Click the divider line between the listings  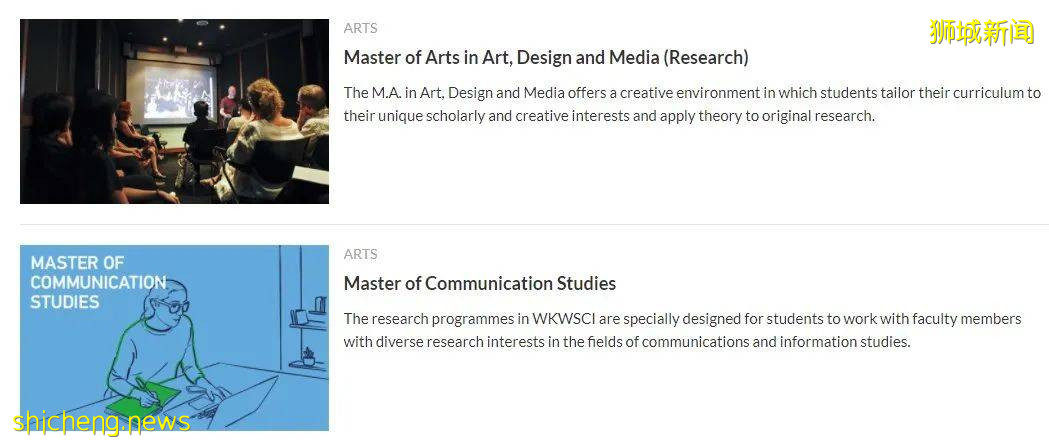coord(524,224)
